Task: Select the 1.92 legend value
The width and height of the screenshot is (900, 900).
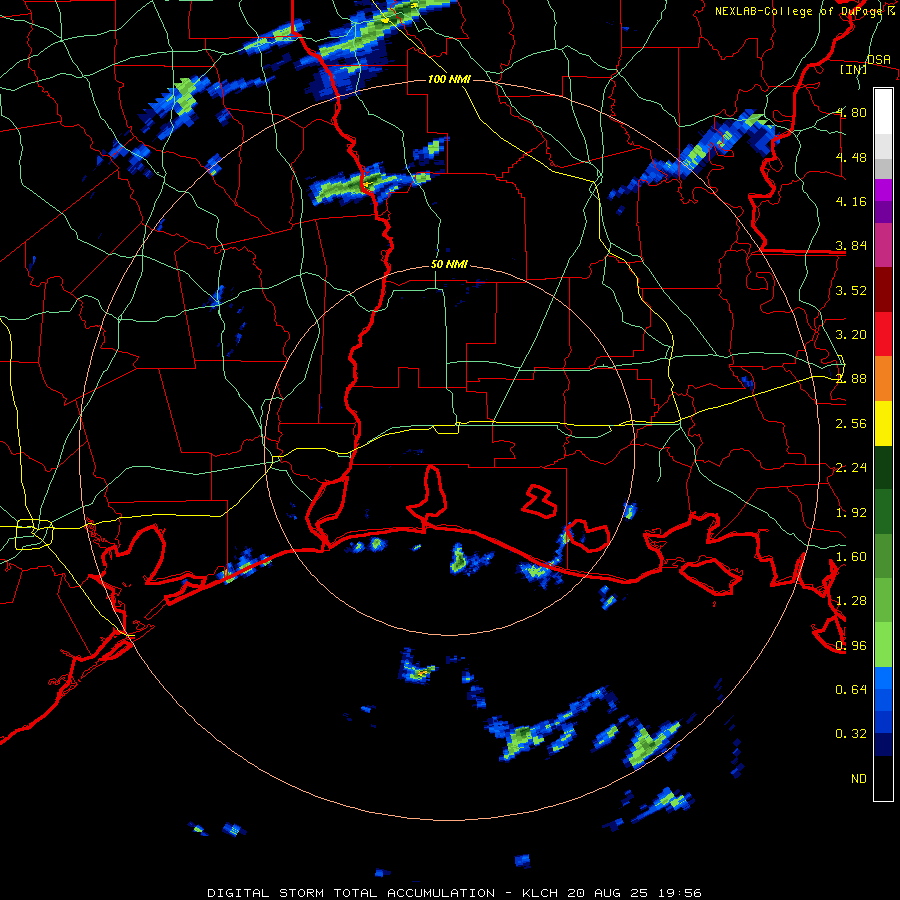Action: pyautogui.click(x=852, y=513)
